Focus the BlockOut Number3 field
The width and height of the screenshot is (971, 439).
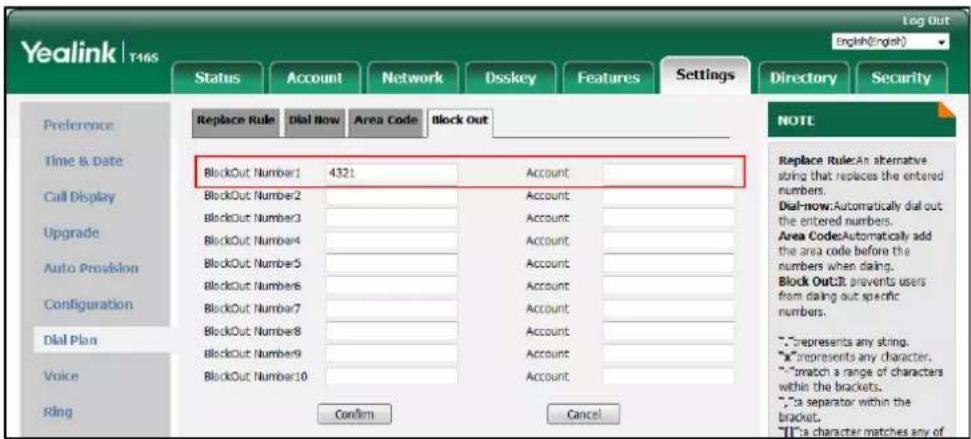(x=391, y=218)
